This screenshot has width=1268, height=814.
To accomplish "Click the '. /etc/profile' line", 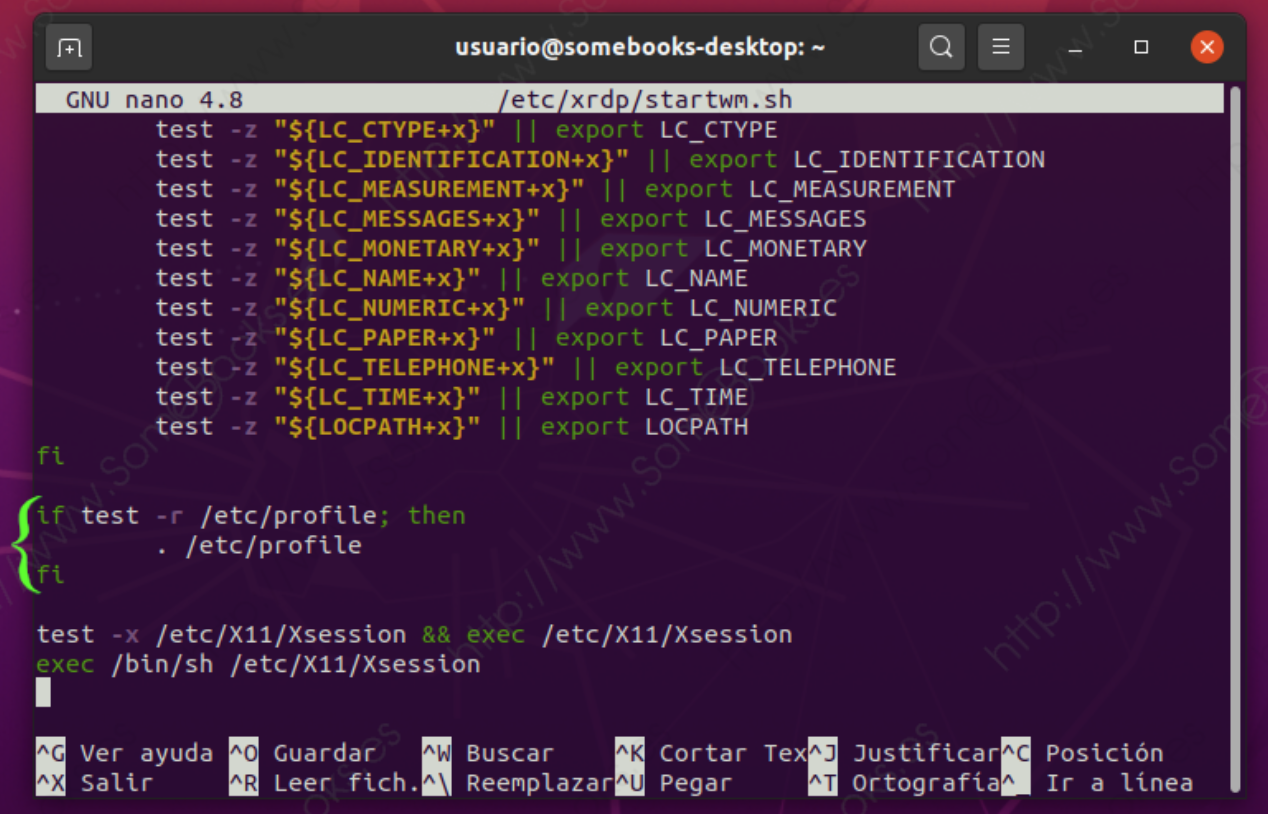I will point(258,545).
